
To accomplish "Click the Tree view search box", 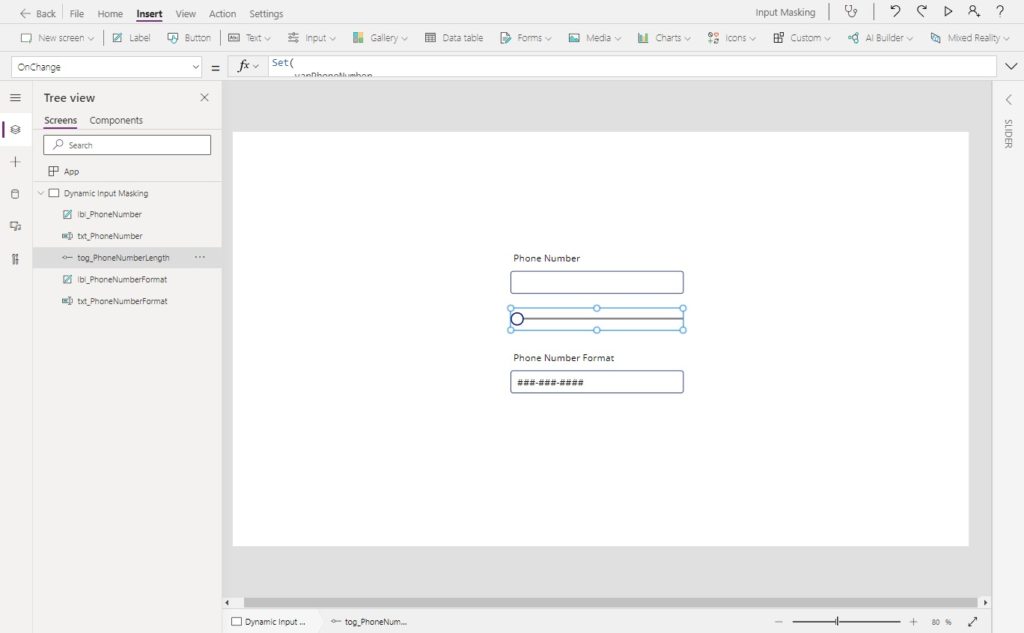I will (x=127, y=145).
